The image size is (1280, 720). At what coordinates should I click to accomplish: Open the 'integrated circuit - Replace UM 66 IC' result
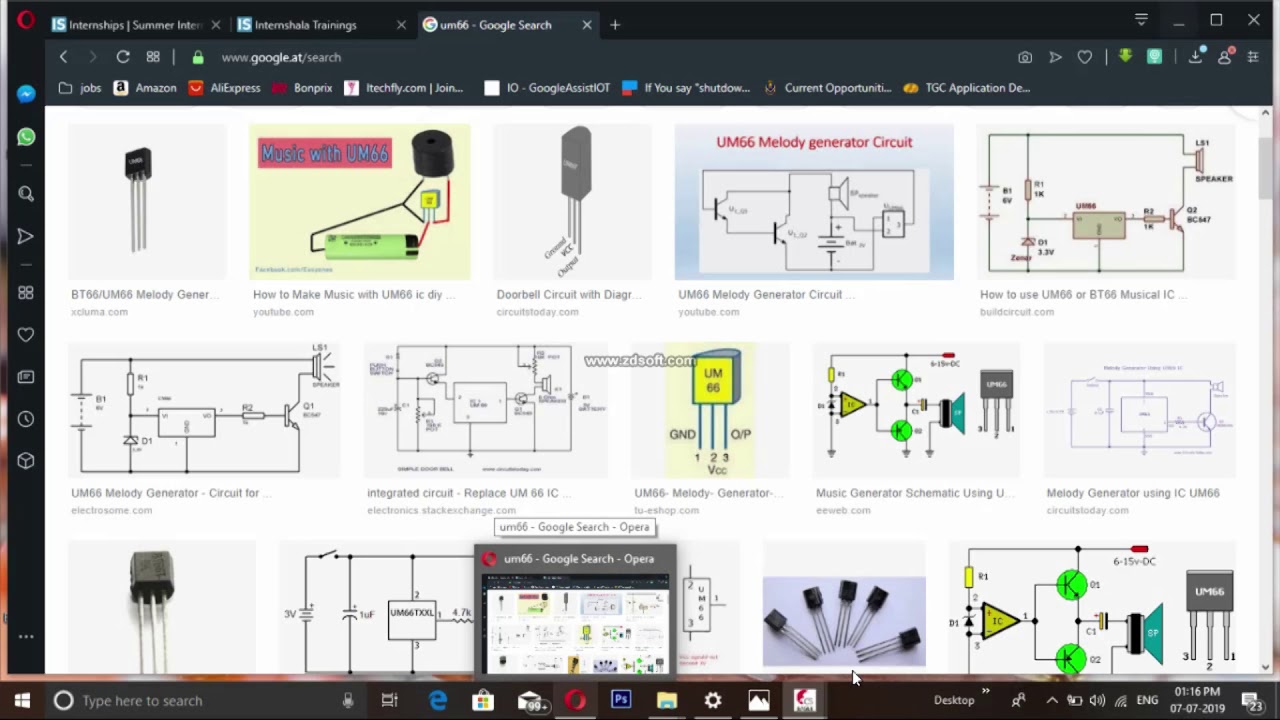click(485, 410)
